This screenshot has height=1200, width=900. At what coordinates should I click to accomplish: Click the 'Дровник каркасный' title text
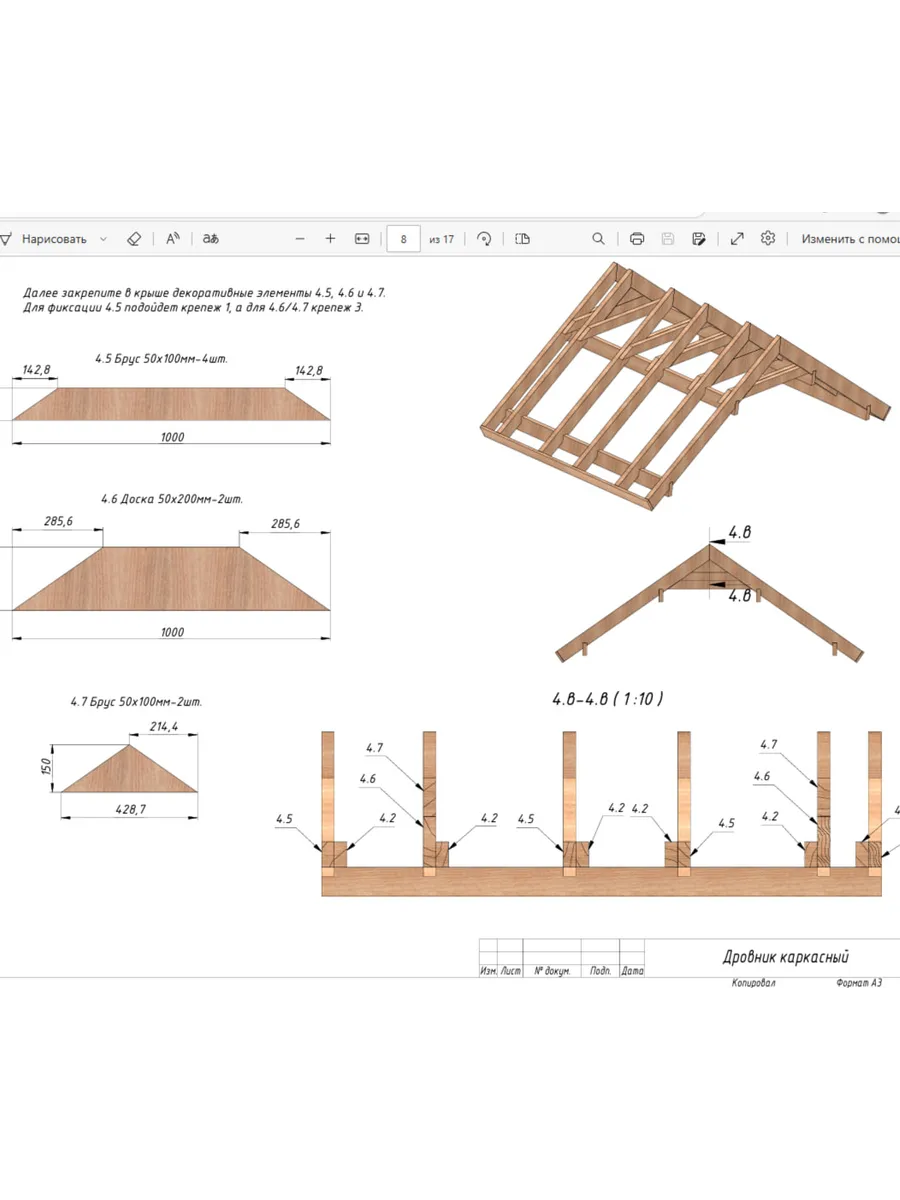click(x=785, y=957)
